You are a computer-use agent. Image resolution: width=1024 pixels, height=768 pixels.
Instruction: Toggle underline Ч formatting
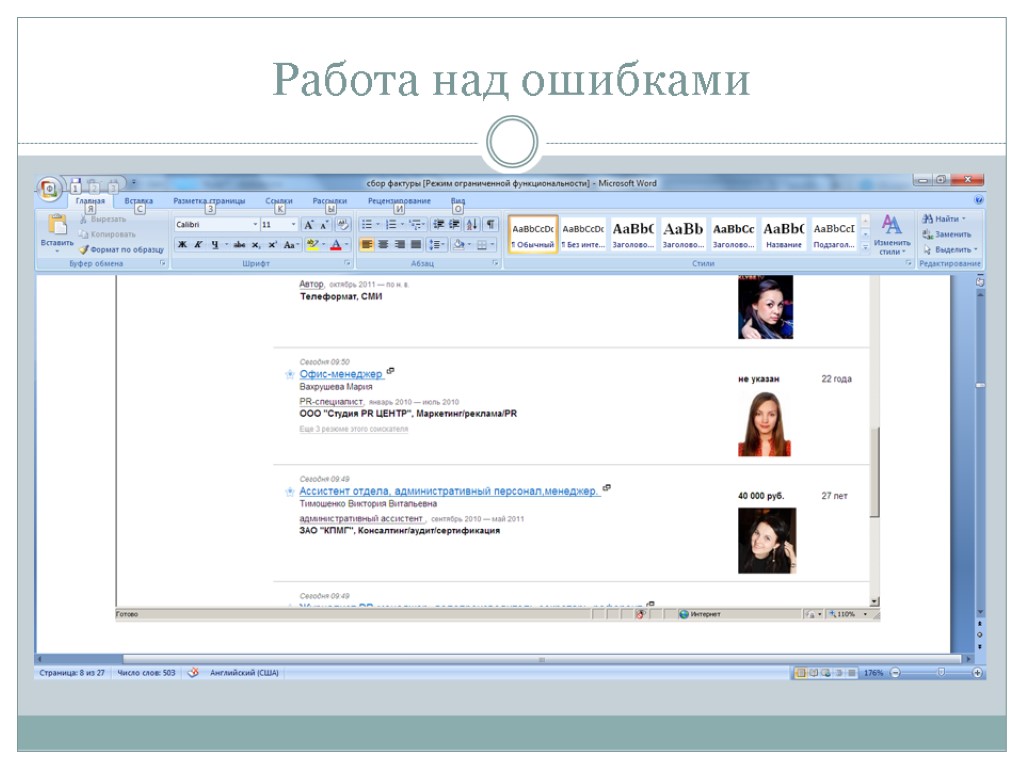coord(214,245)
